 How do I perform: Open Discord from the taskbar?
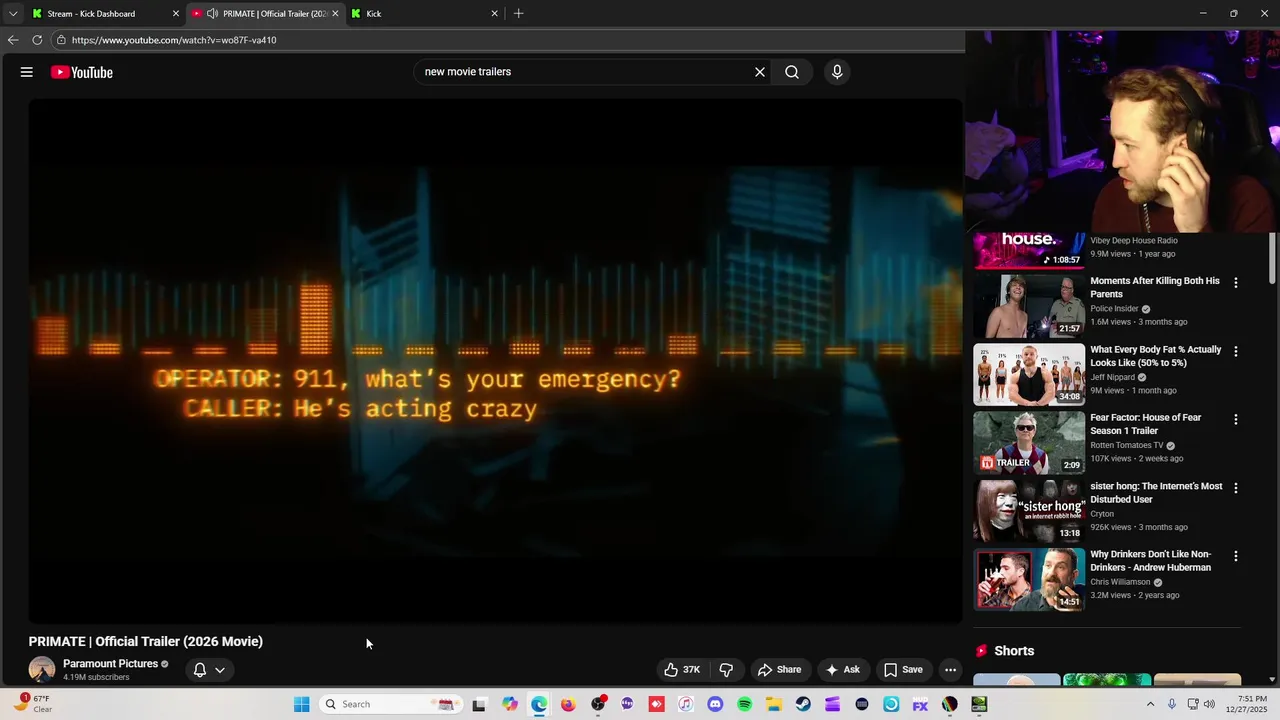click(715, 704)
